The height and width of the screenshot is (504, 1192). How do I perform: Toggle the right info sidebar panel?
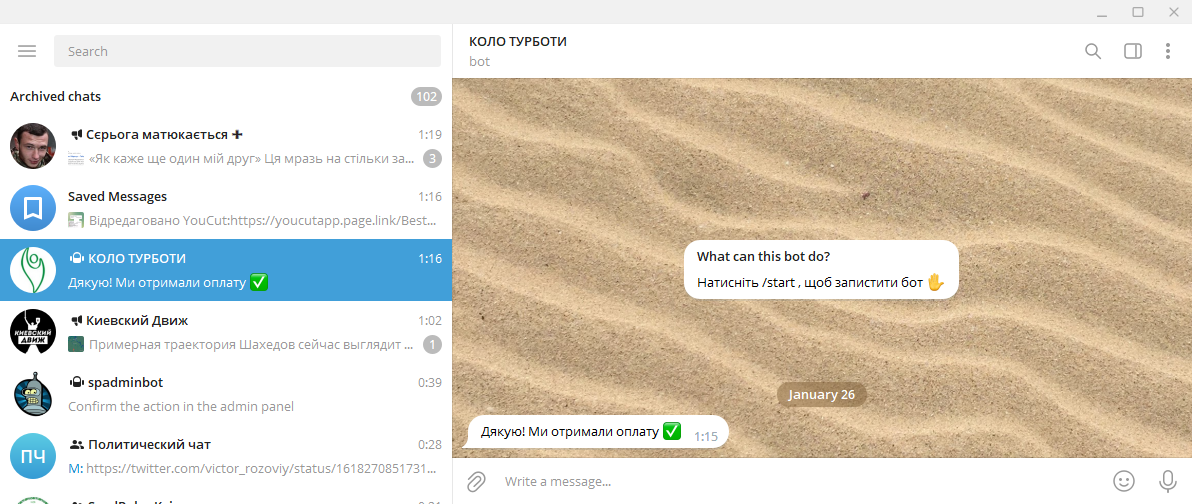coord(1133,51)
